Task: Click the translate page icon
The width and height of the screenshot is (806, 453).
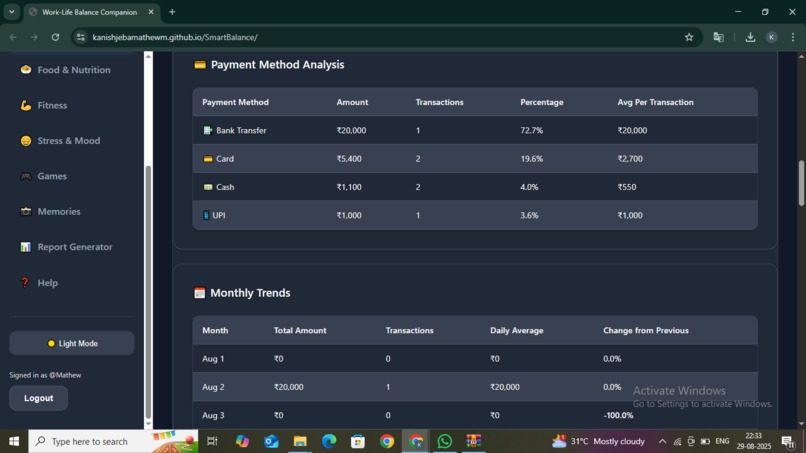Action: tap(719, 37)
